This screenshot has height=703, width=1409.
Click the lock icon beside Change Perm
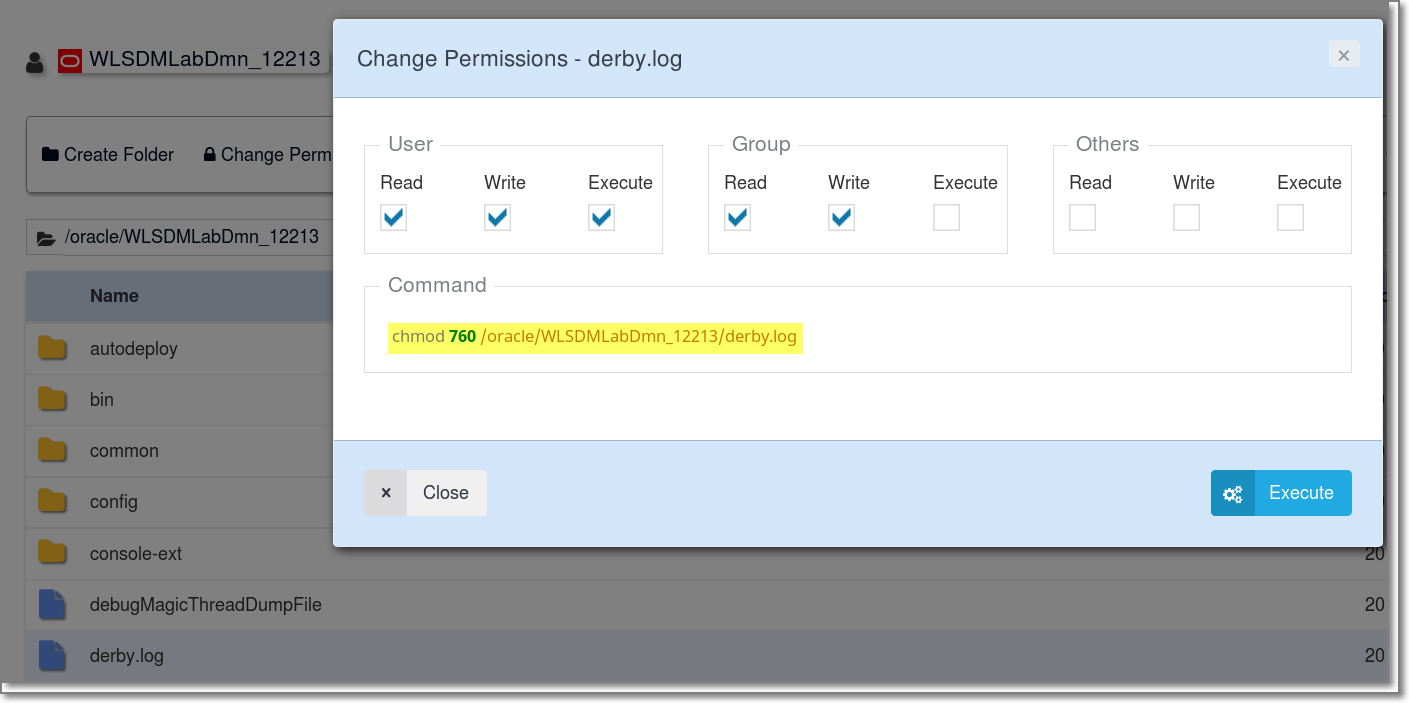[x=210, y=155]
